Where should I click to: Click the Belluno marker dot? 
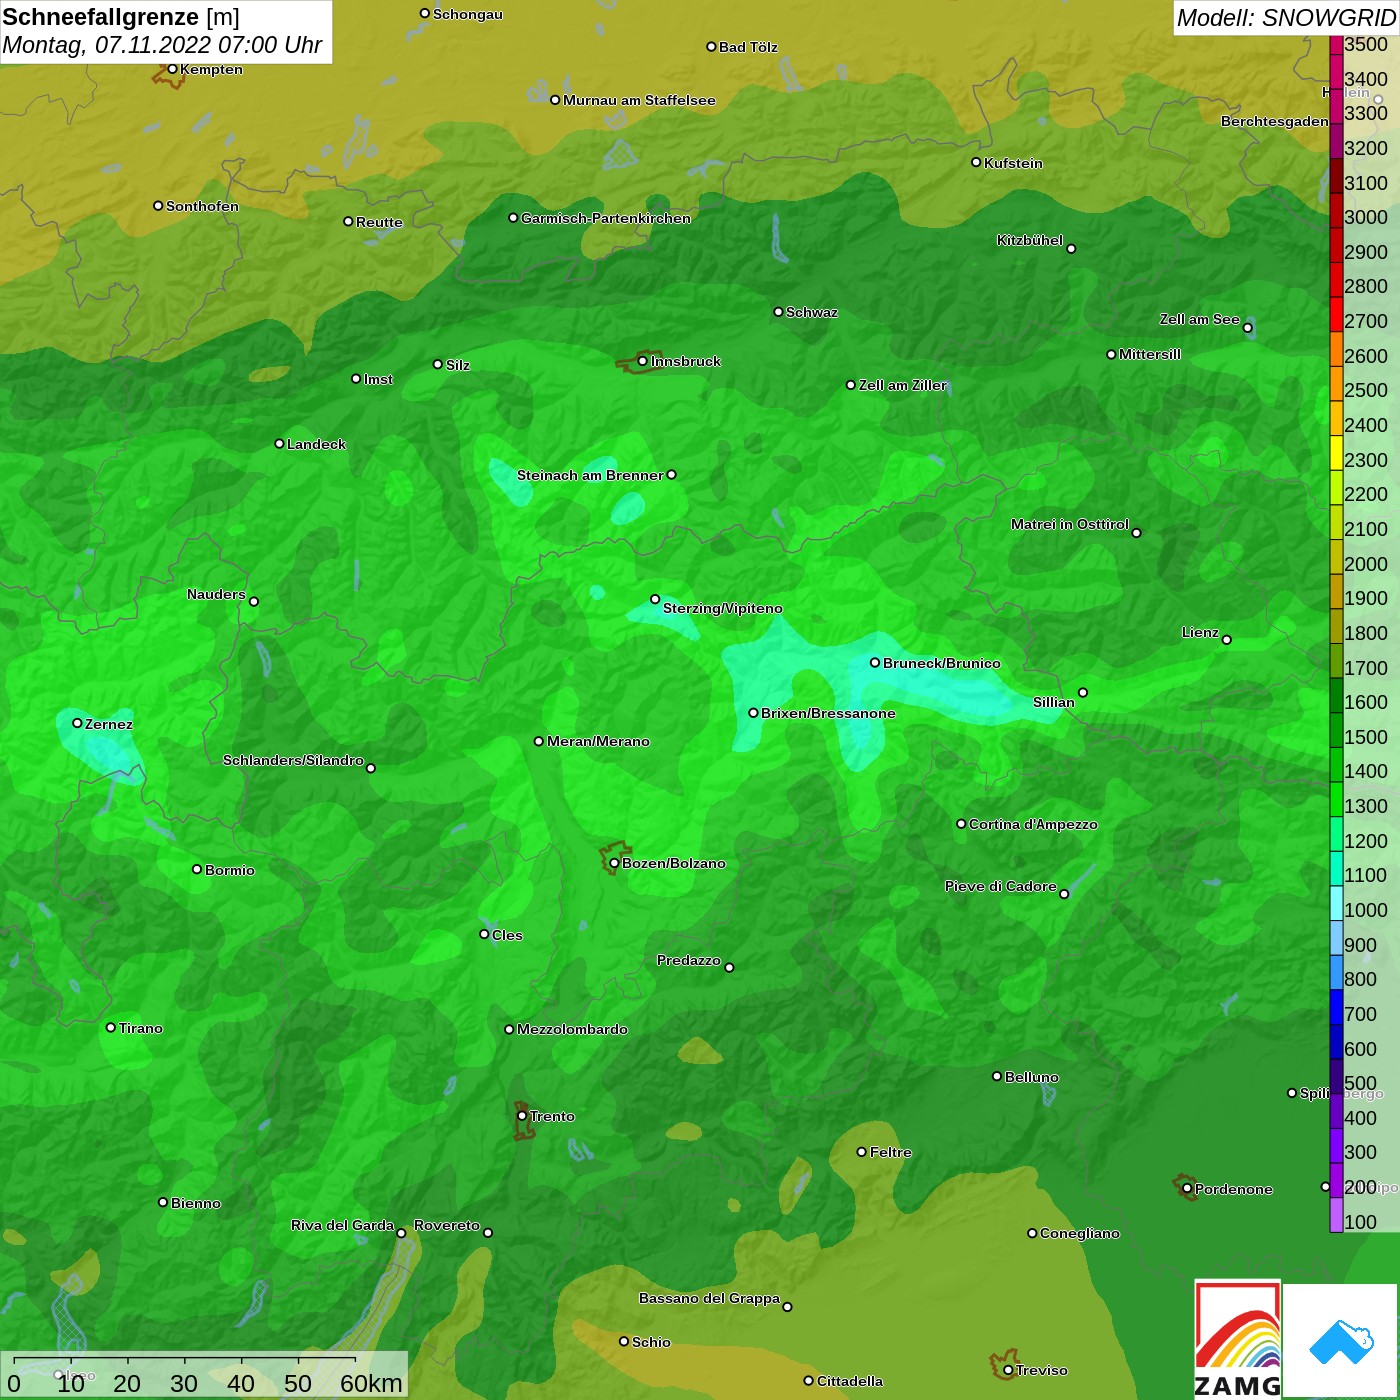click(997, 1076)
